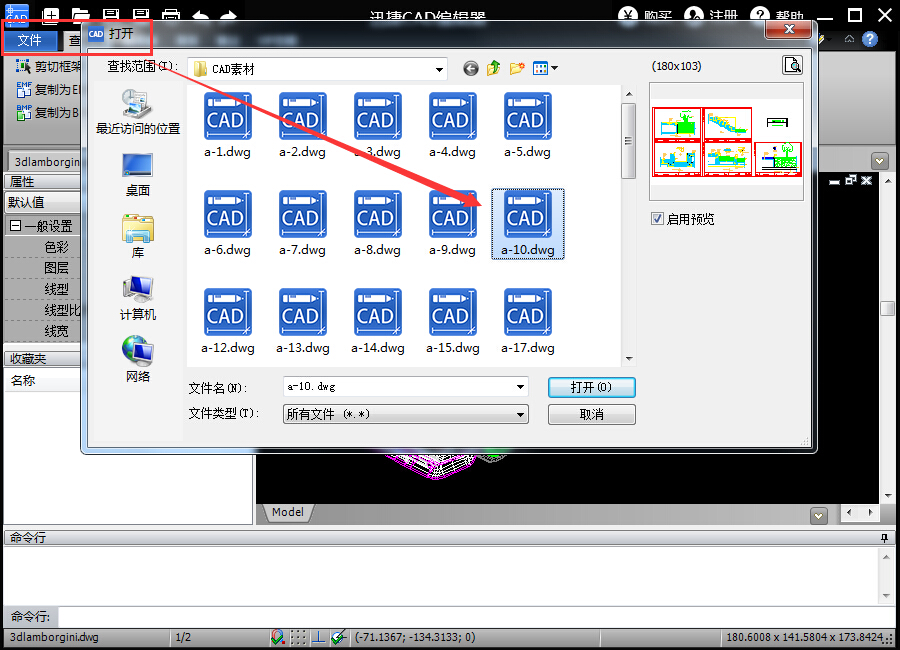Screen dimensions: 900x650
Task: Click the file list scroll-up arrow
Action: pyautogui.click(x=629, y=93)
